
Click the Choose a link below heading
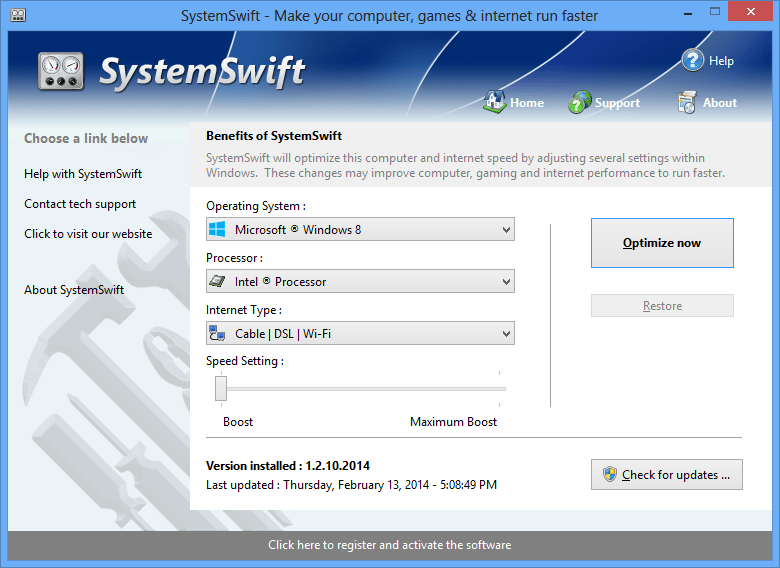coord(86,138)
